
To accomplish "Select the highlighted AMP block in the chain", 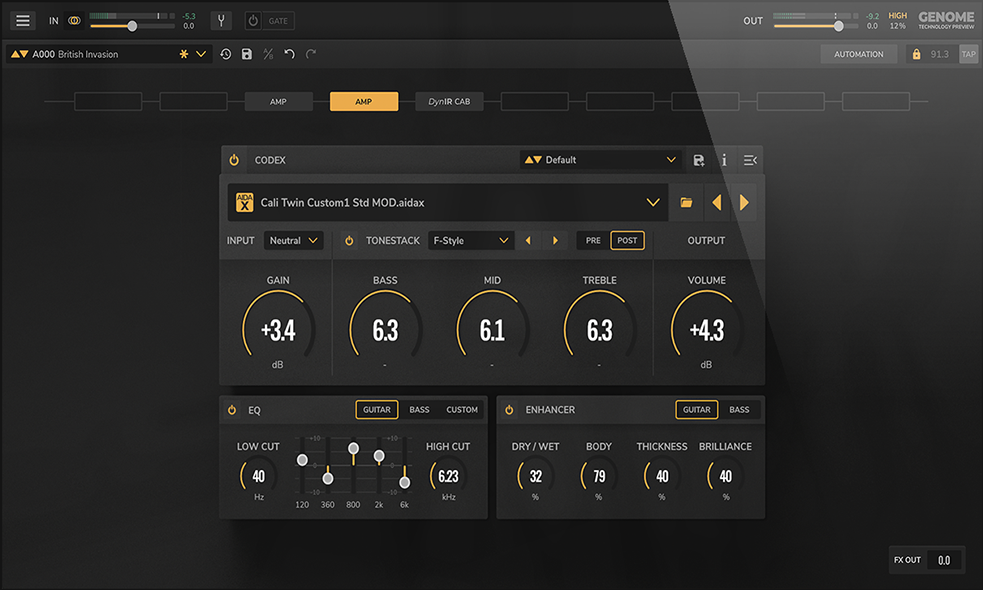I will tap(364, 102).
